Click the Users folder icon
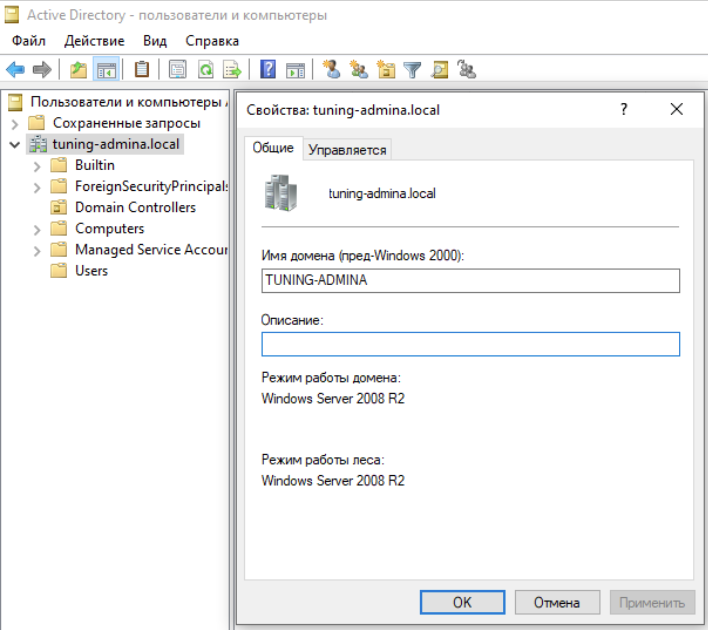The width and height of the screenshot is (708, 630). (x=59, y=271)
